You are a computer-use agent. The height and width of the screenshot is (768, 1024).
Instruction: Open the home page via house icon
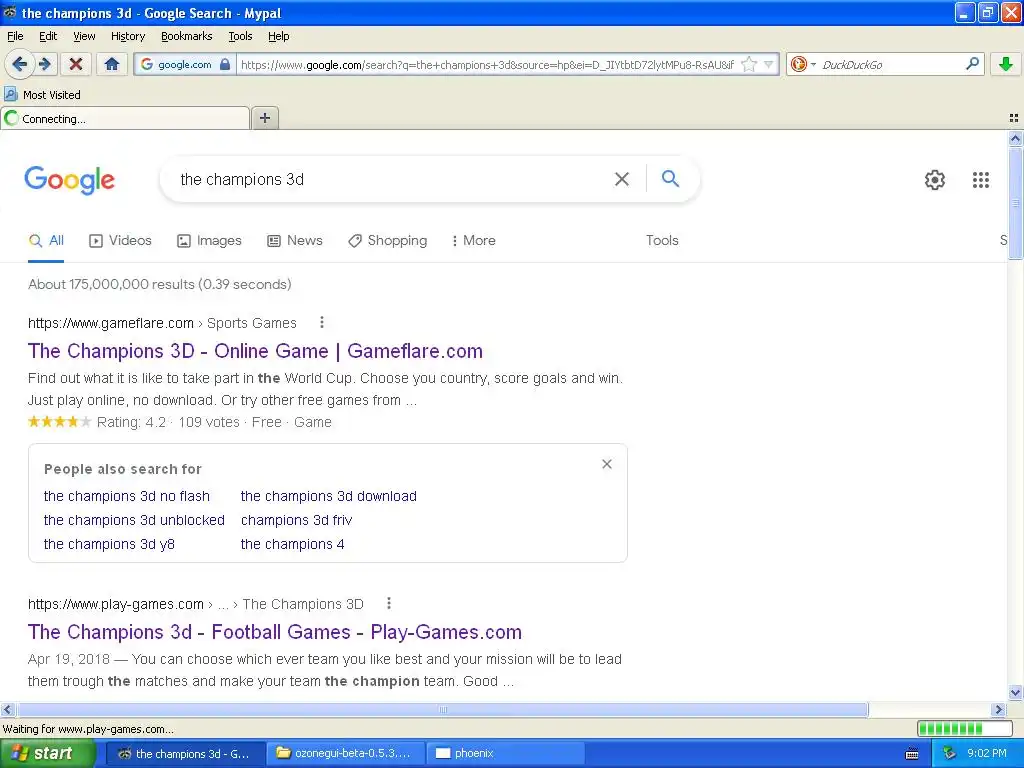[x=112, y=64]
